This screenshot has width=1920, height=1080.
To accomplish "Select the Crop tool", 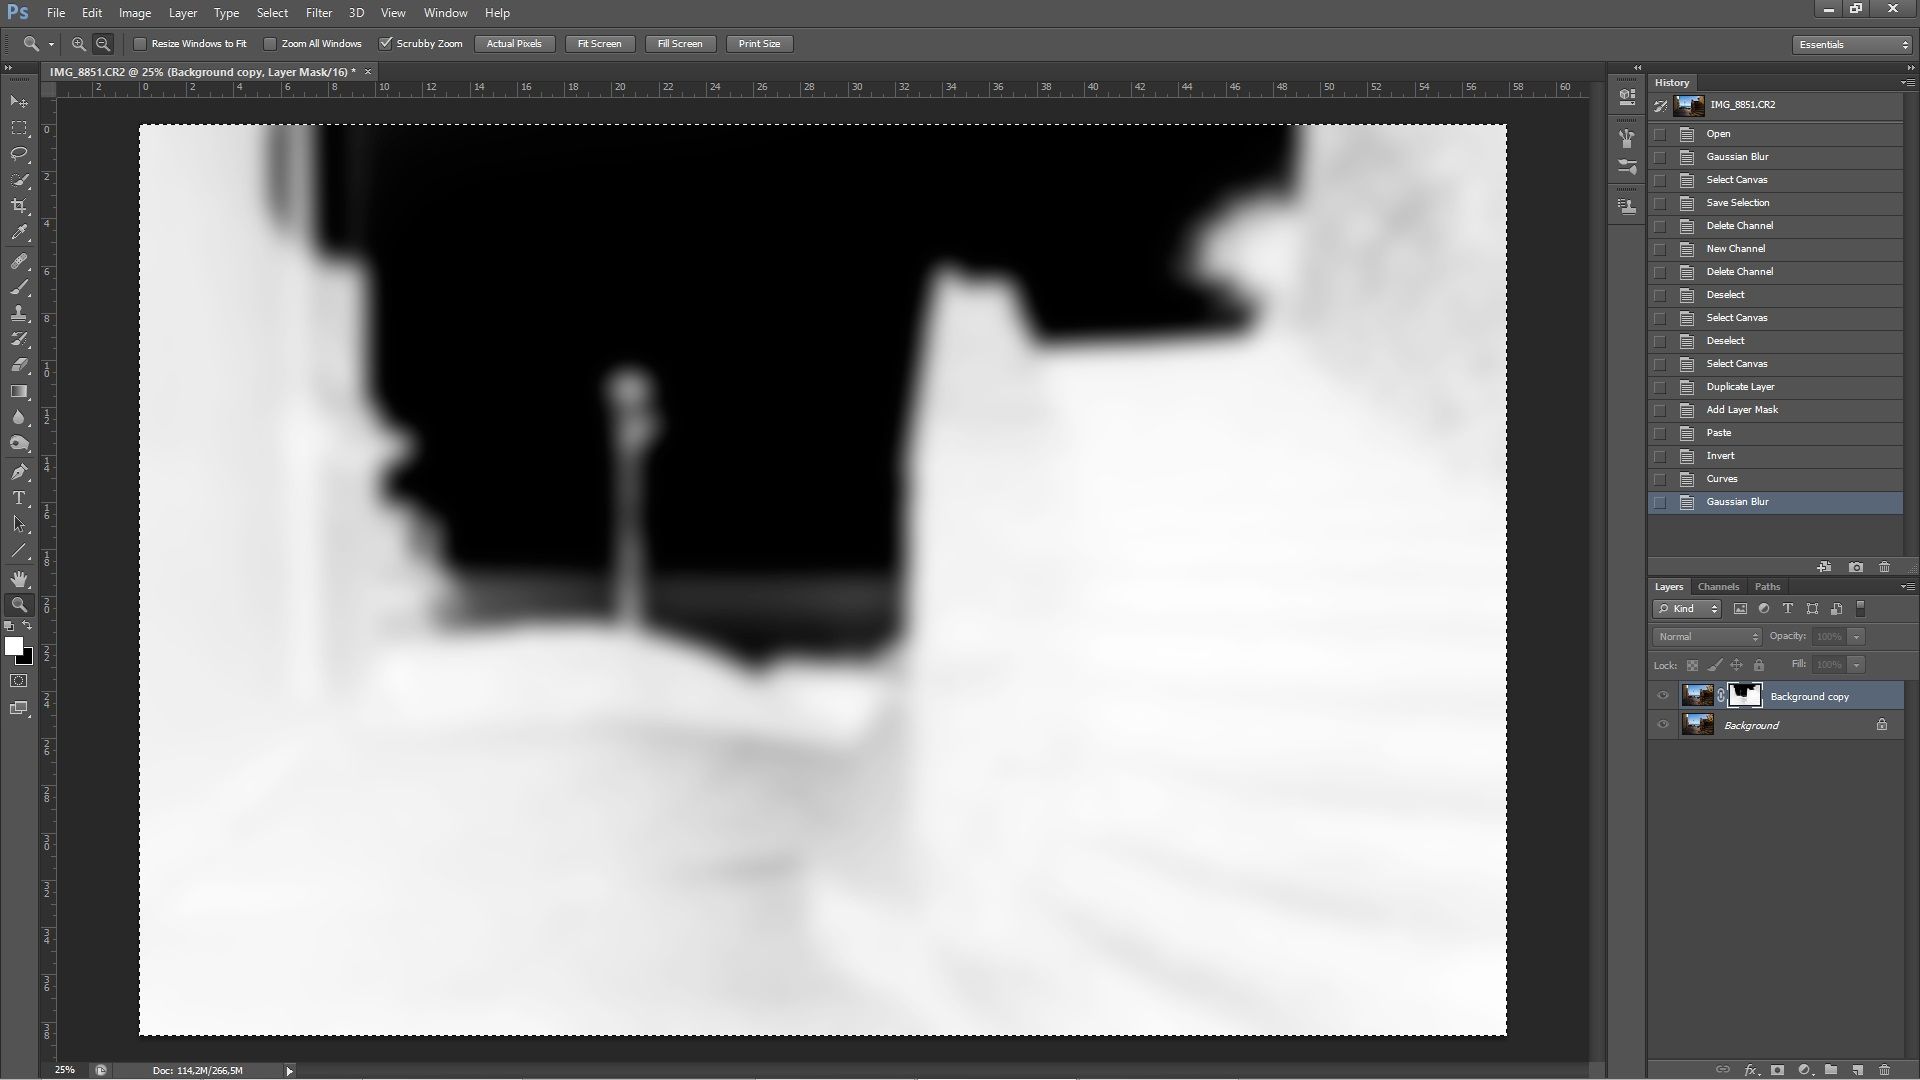I will [19, 206].
